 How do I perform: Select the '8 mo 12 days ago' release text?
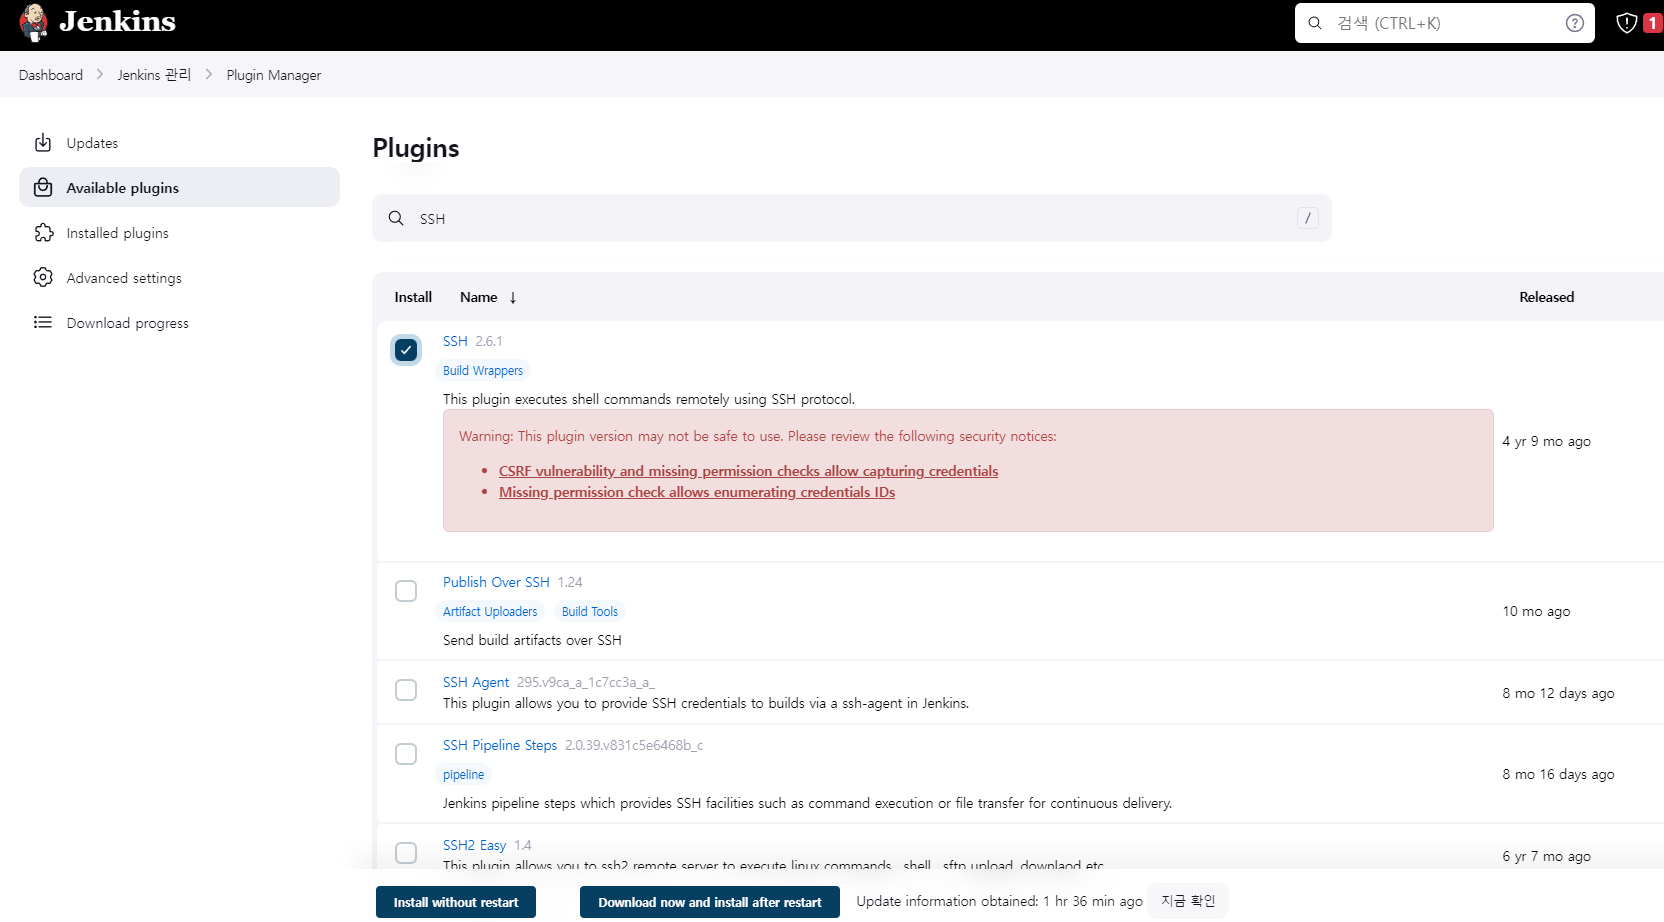pos(1558,693)
